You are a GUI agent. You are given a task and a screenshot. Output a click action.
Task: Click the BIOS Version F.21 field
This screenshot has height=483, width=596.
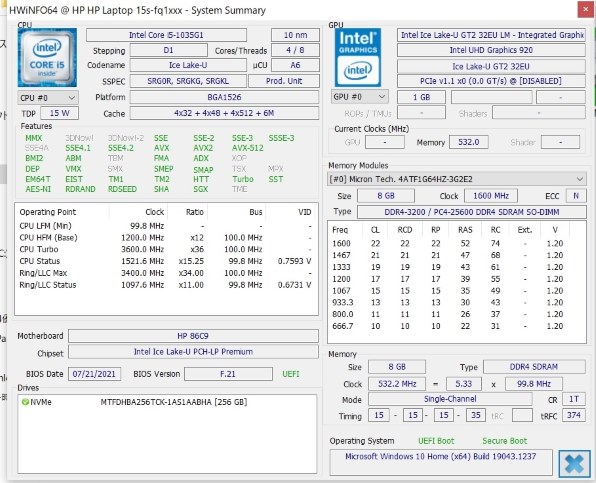click(228, 374)
